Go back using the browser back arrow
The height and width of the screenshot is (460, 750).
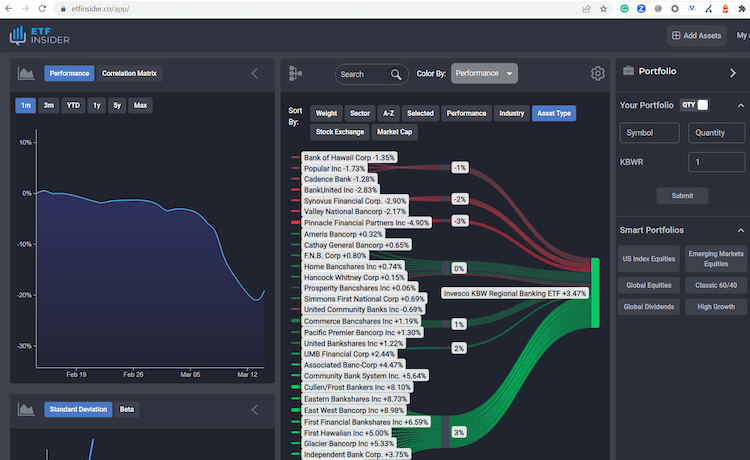(9, 9)
